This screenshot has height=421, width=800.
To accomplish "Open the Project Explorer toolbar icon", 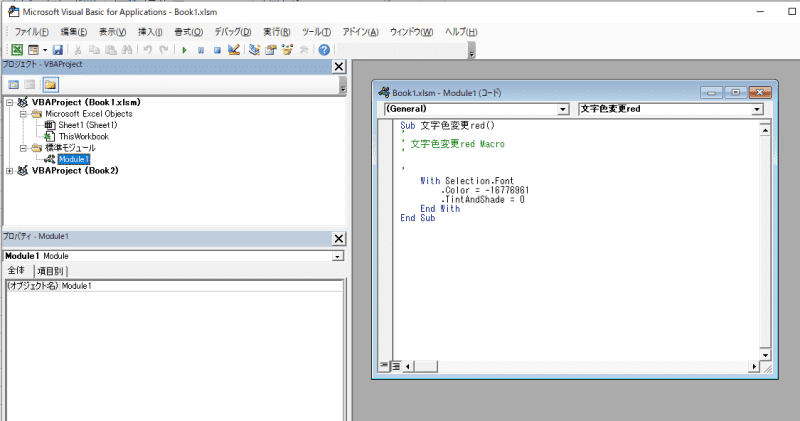I will click(x=254, y=49).
